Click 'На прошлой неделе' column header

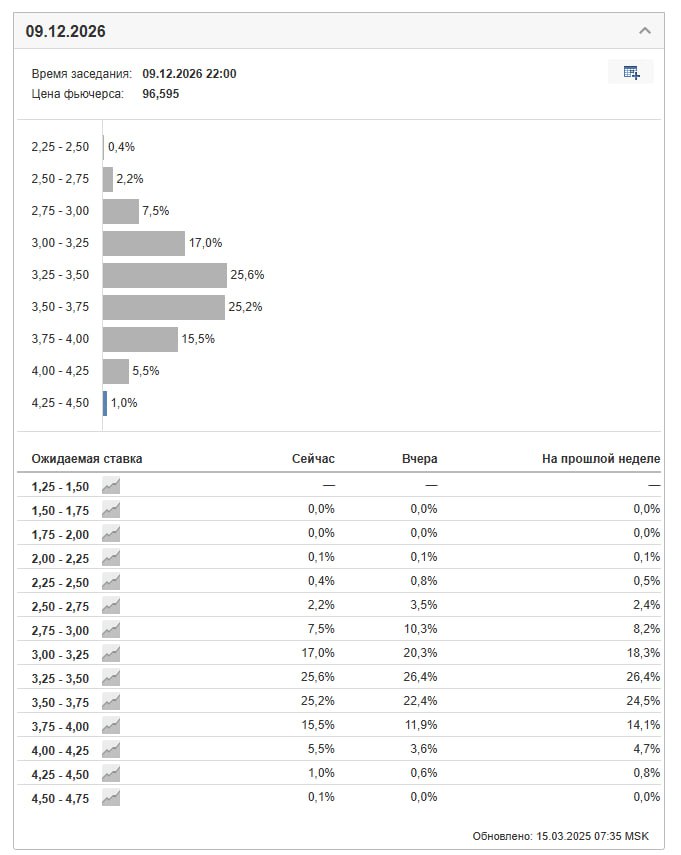point(601,459)
